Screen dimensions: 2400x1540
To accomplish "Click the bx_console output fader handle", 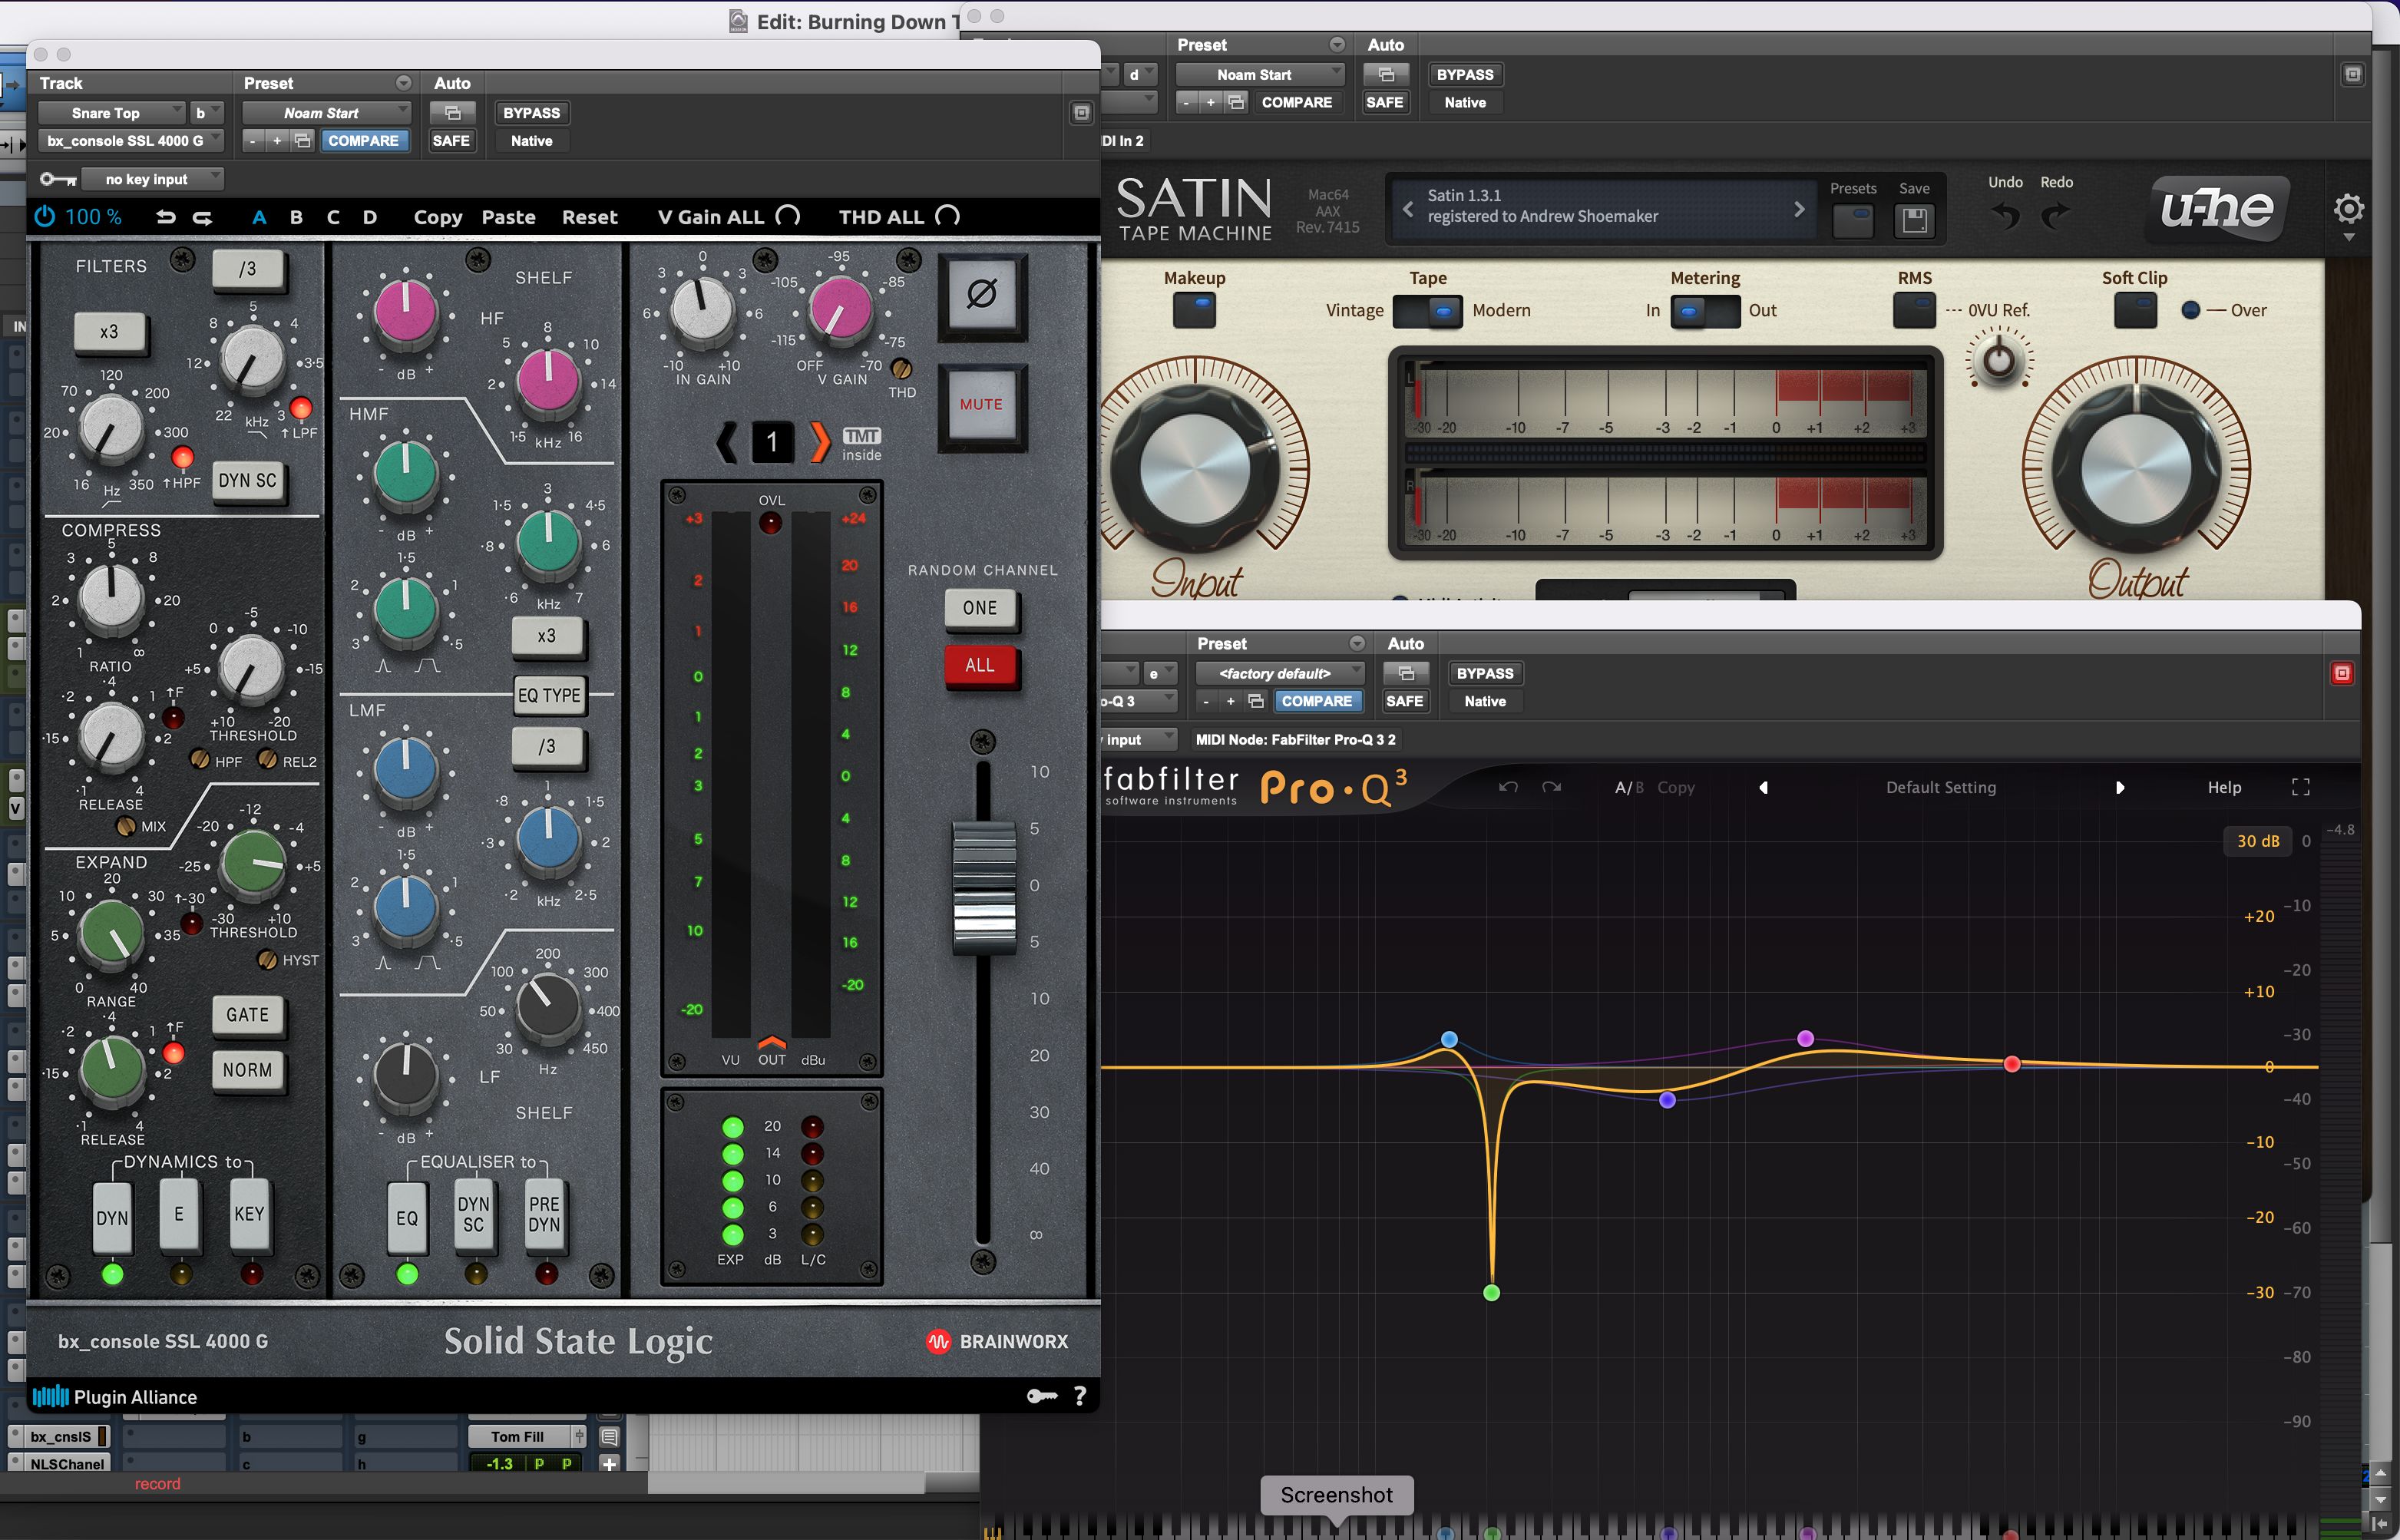I will (x=984, y=887).
